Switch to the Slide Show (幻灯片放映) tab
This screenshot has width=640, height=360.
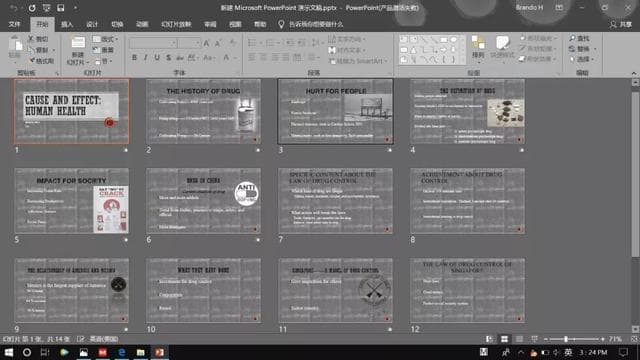[x=176, y=24]
